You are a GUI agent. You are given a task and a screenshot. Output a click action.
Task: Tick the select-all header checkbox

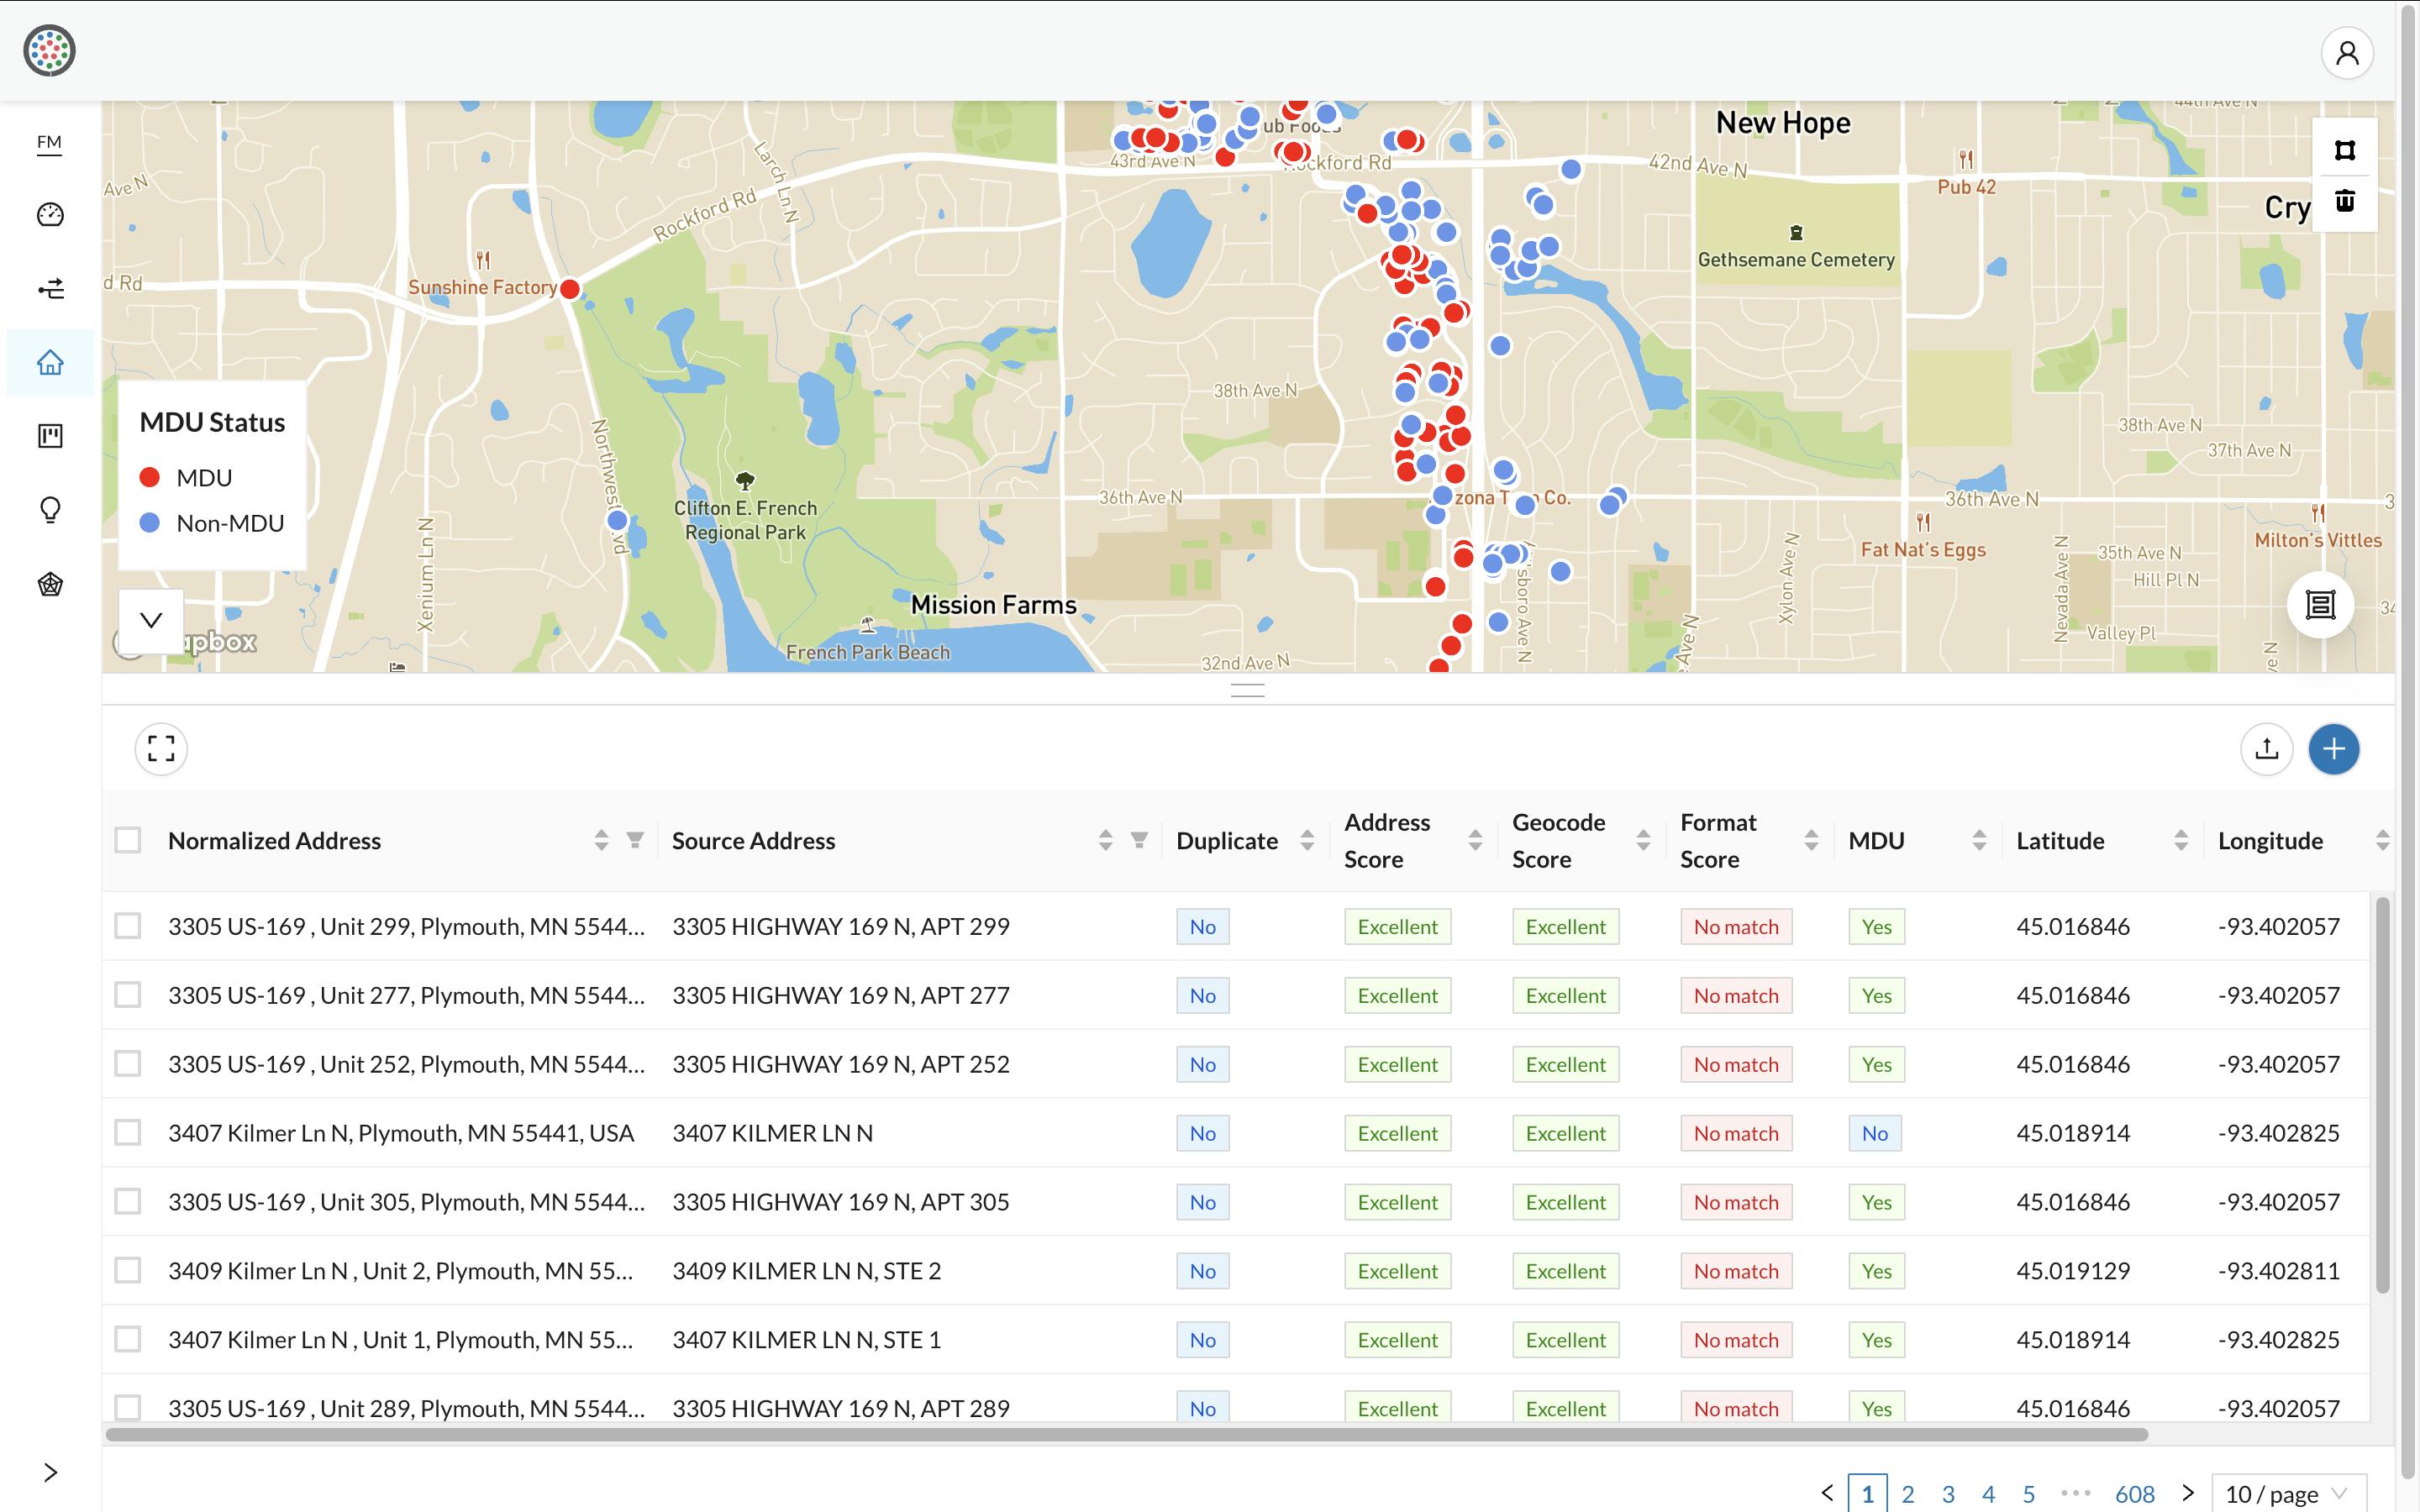pyautogui.click(x=128, y=840)
